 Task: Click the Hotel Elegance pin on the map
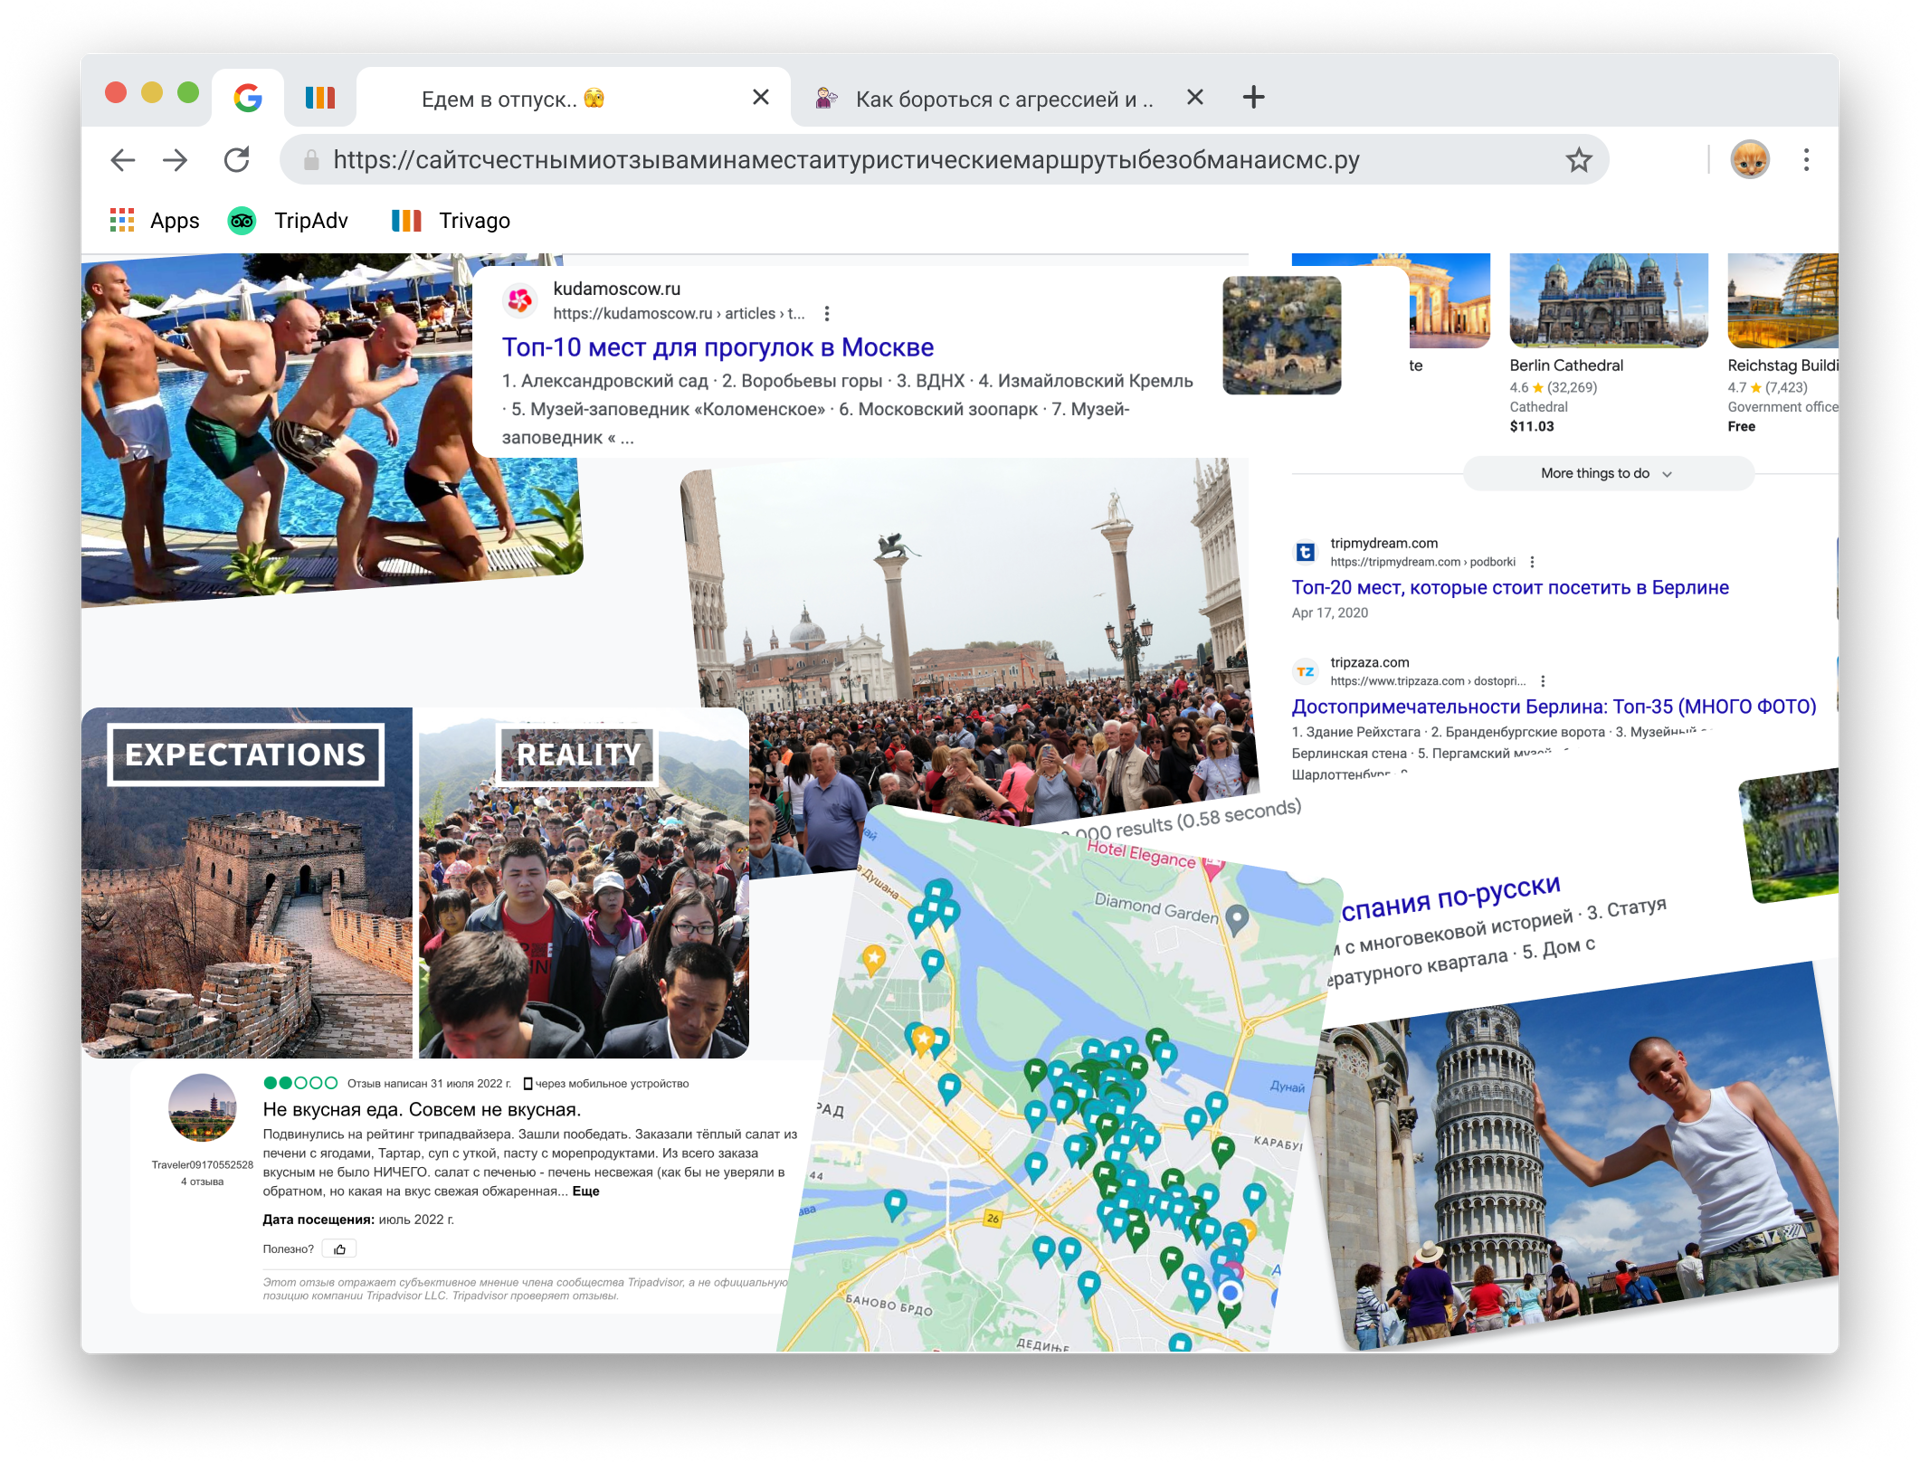click(1214, 867)
